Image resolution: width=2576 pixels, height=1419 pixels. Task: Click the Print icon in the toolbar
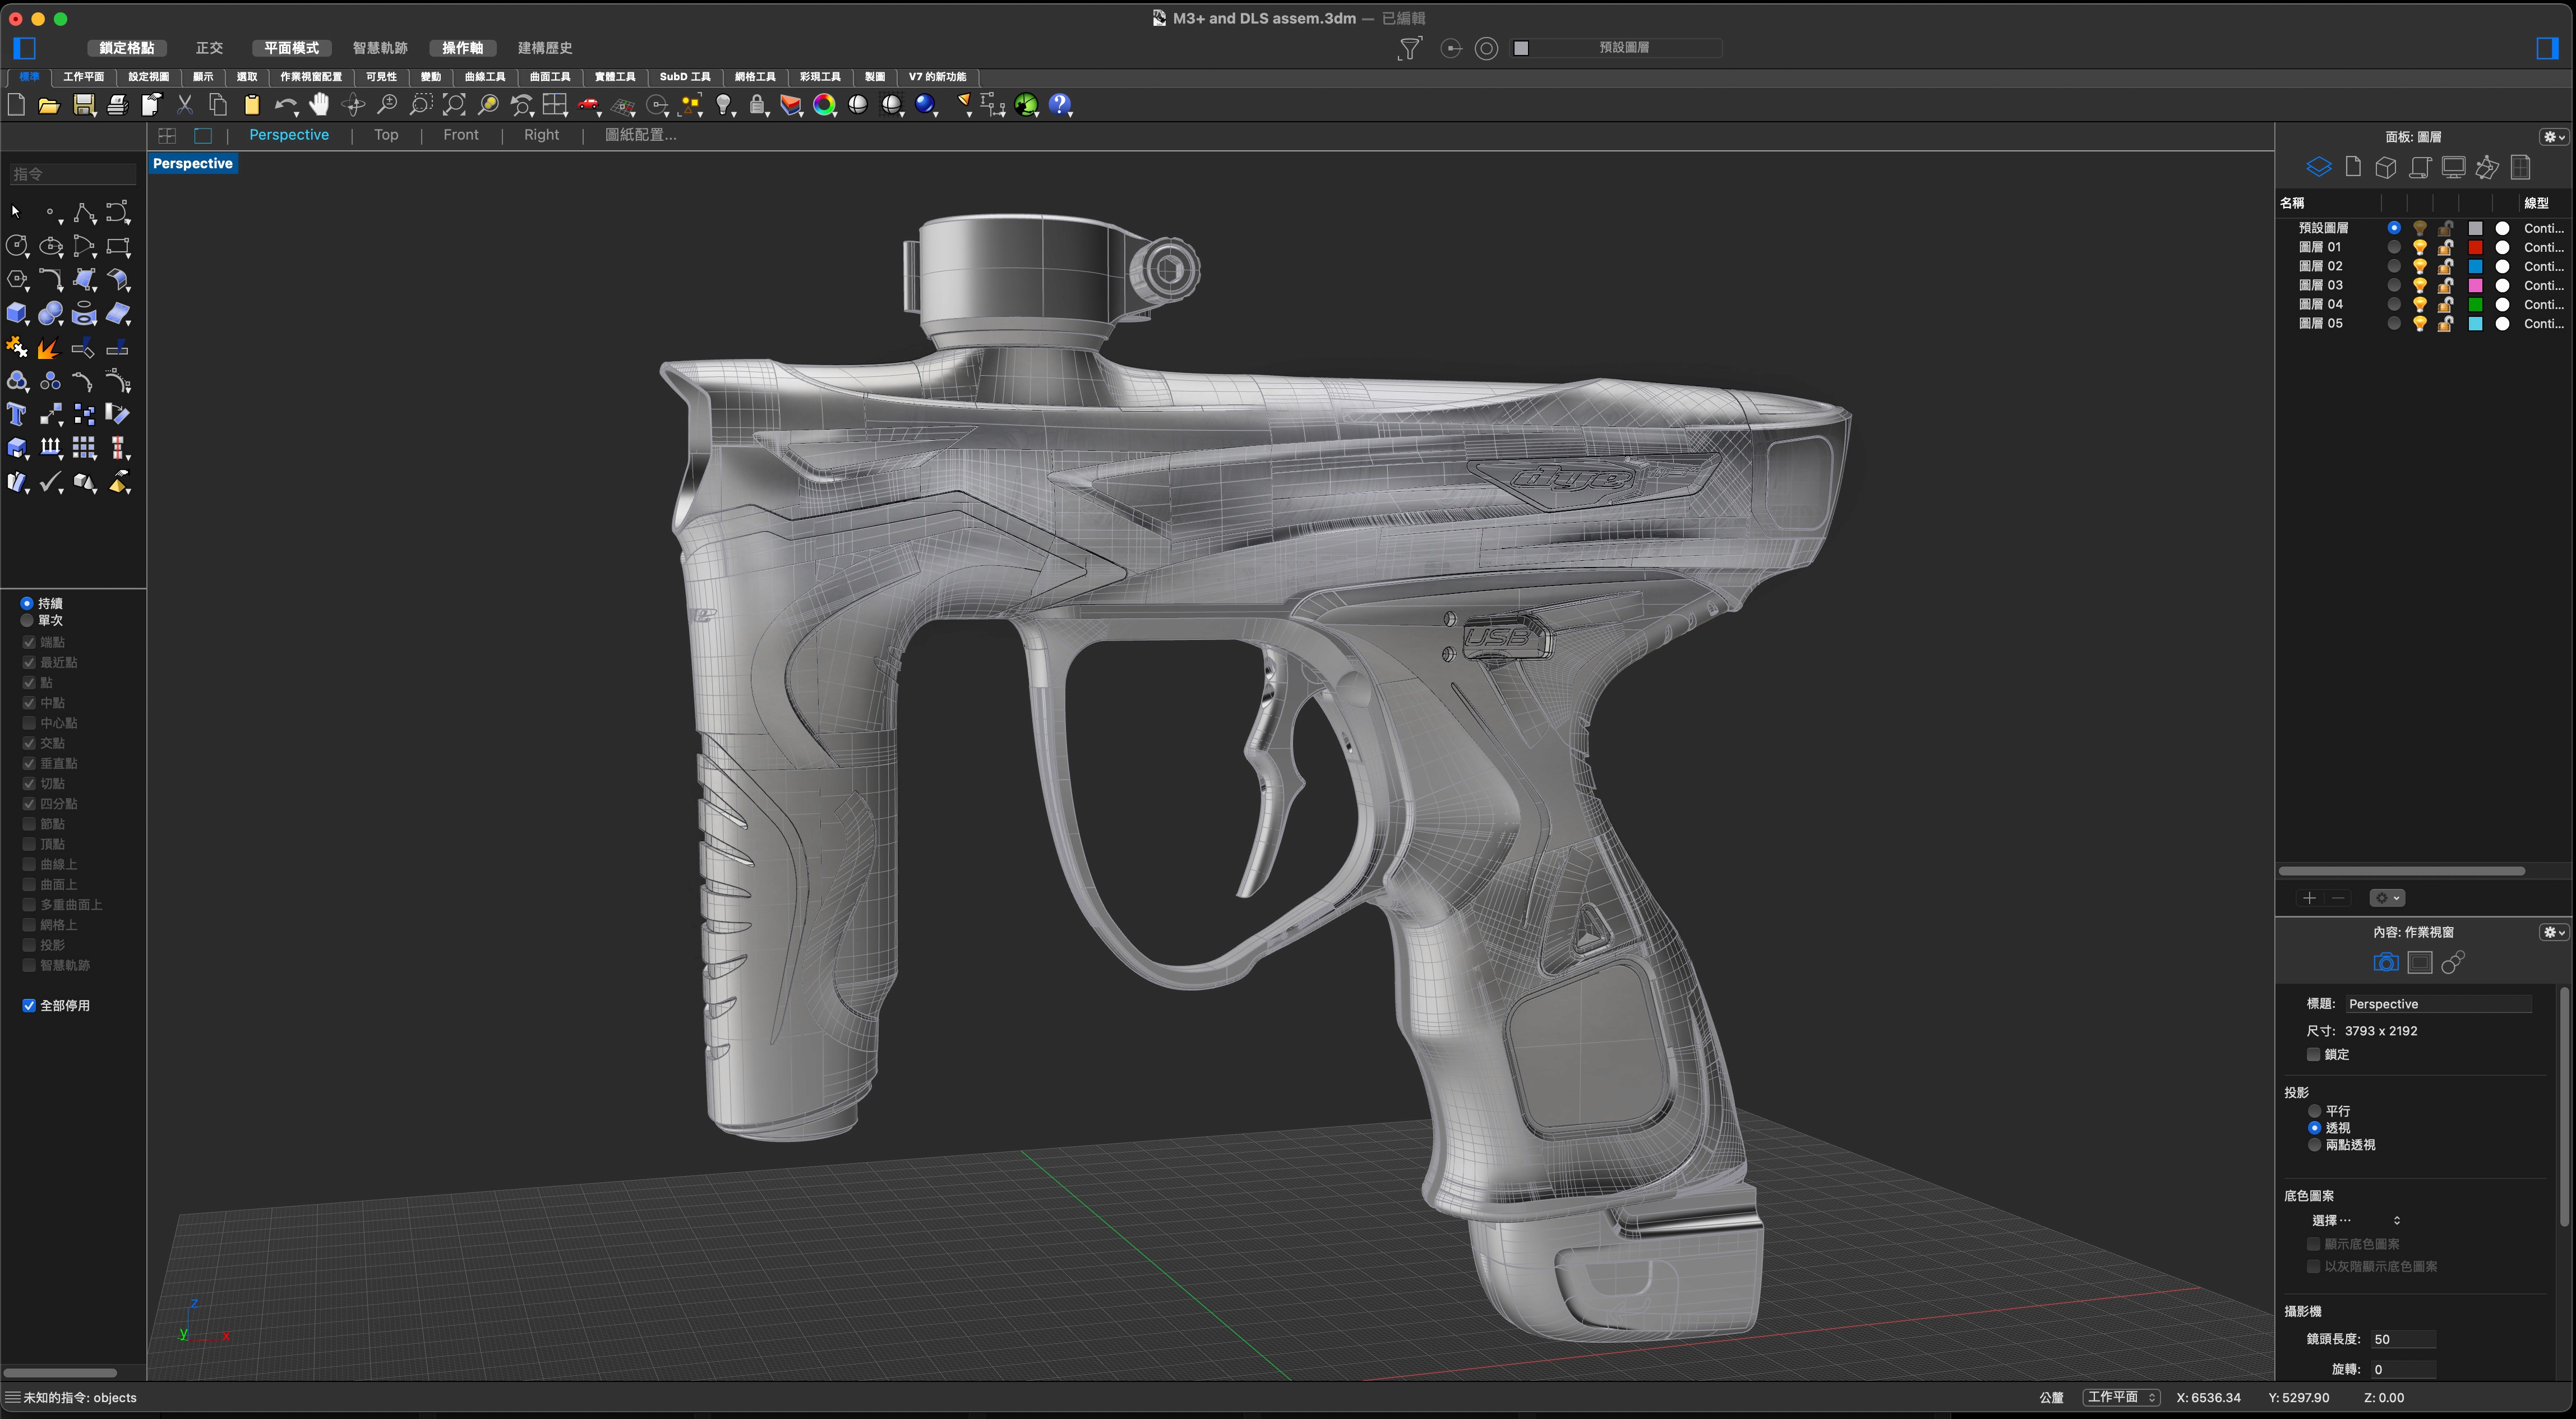click(118, 105)
